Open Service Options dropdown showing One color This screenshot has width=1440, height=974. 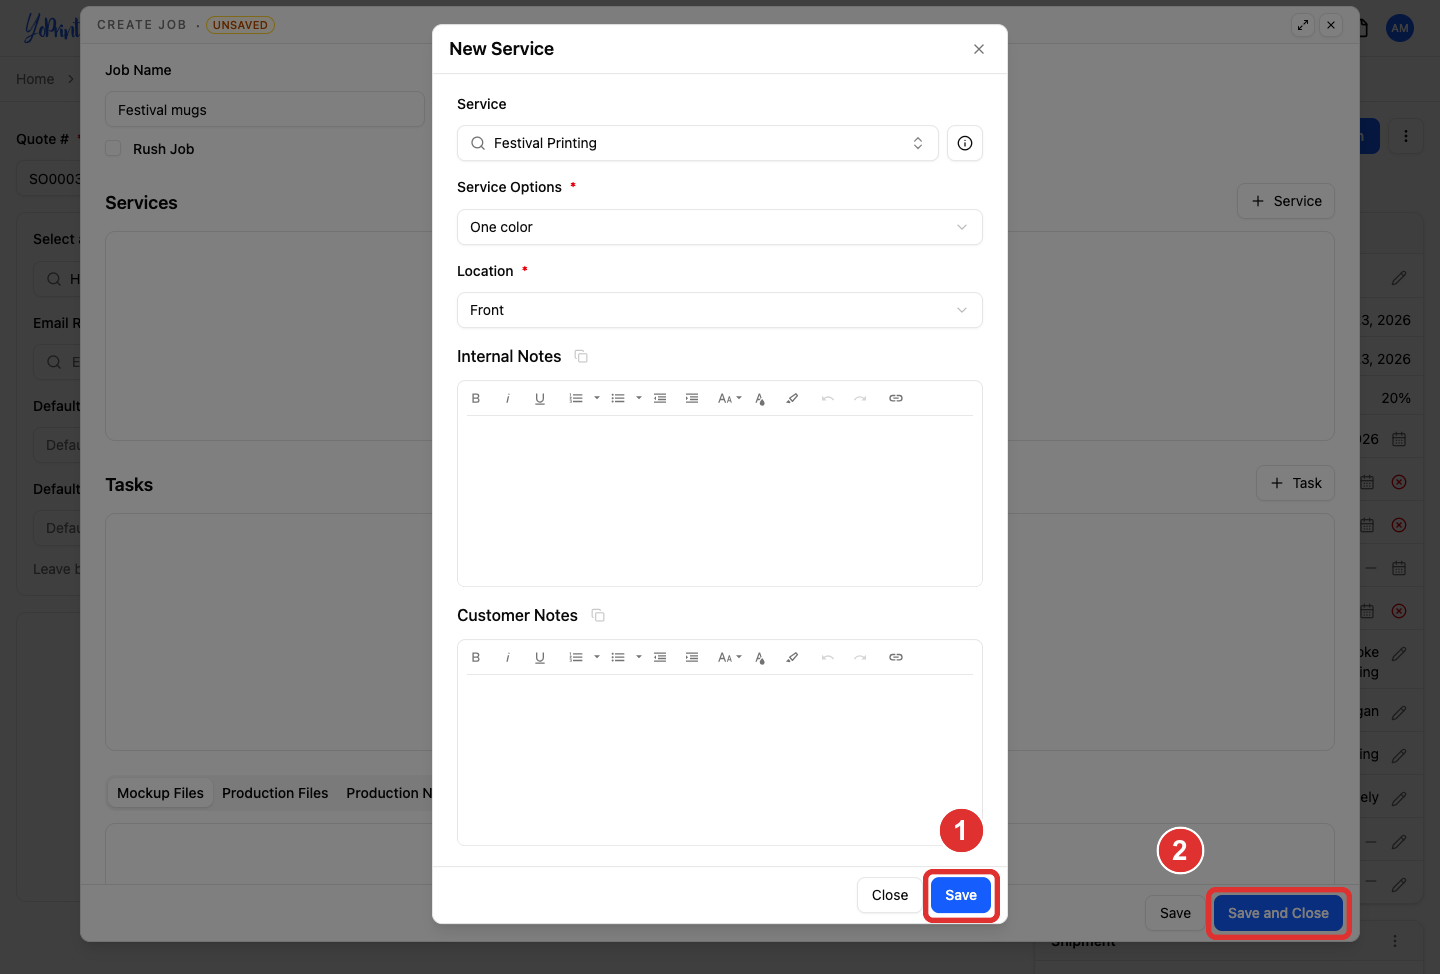coord(719,227)
